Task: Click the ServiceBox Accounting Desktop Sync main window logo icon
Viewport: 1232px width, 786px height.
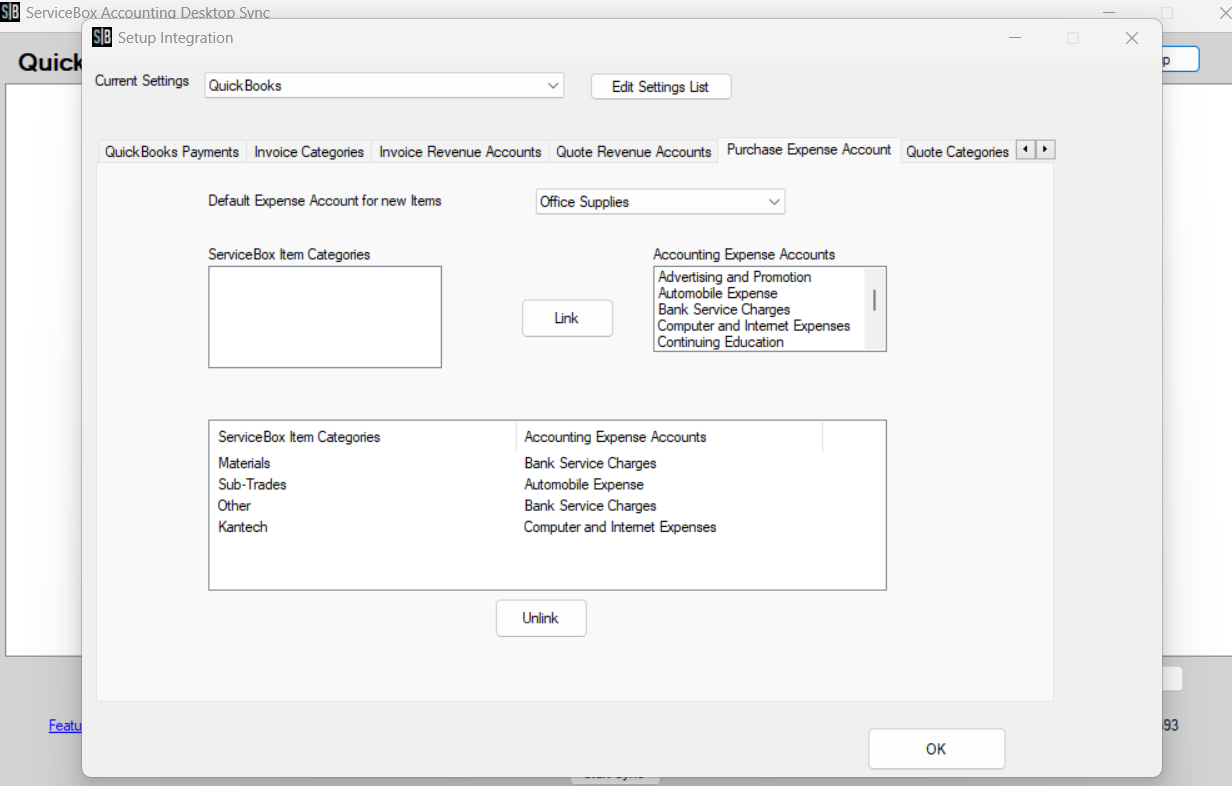Action: pyautogui.click(x=10, y=13)
